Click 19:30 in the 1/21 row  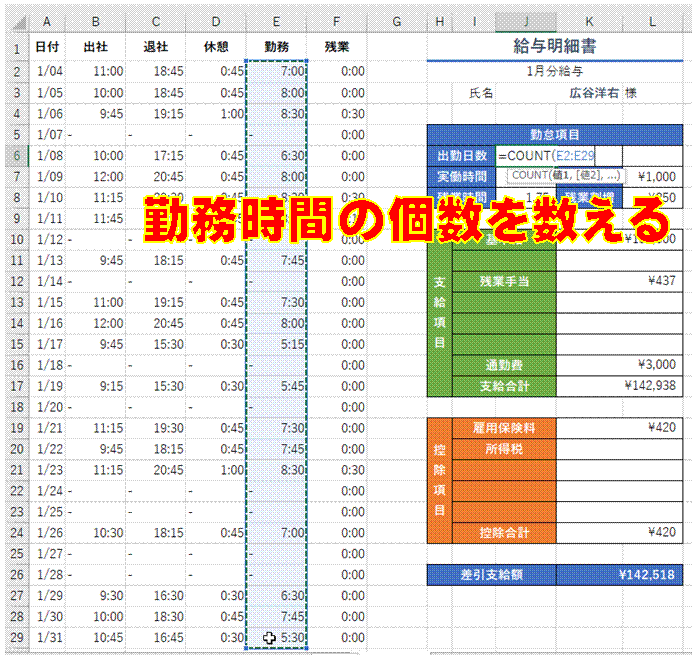[x=156, y=428]
